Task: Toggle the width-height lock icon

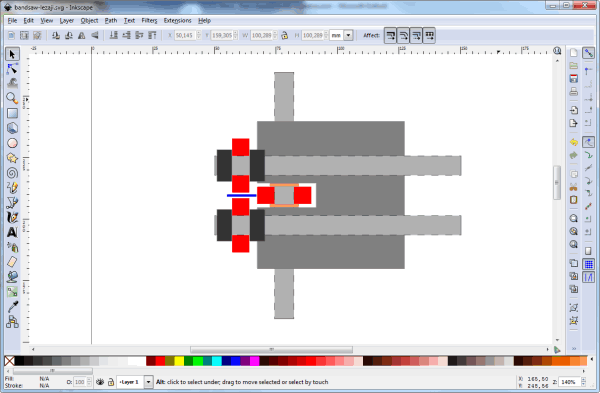Action: point(284,36)
